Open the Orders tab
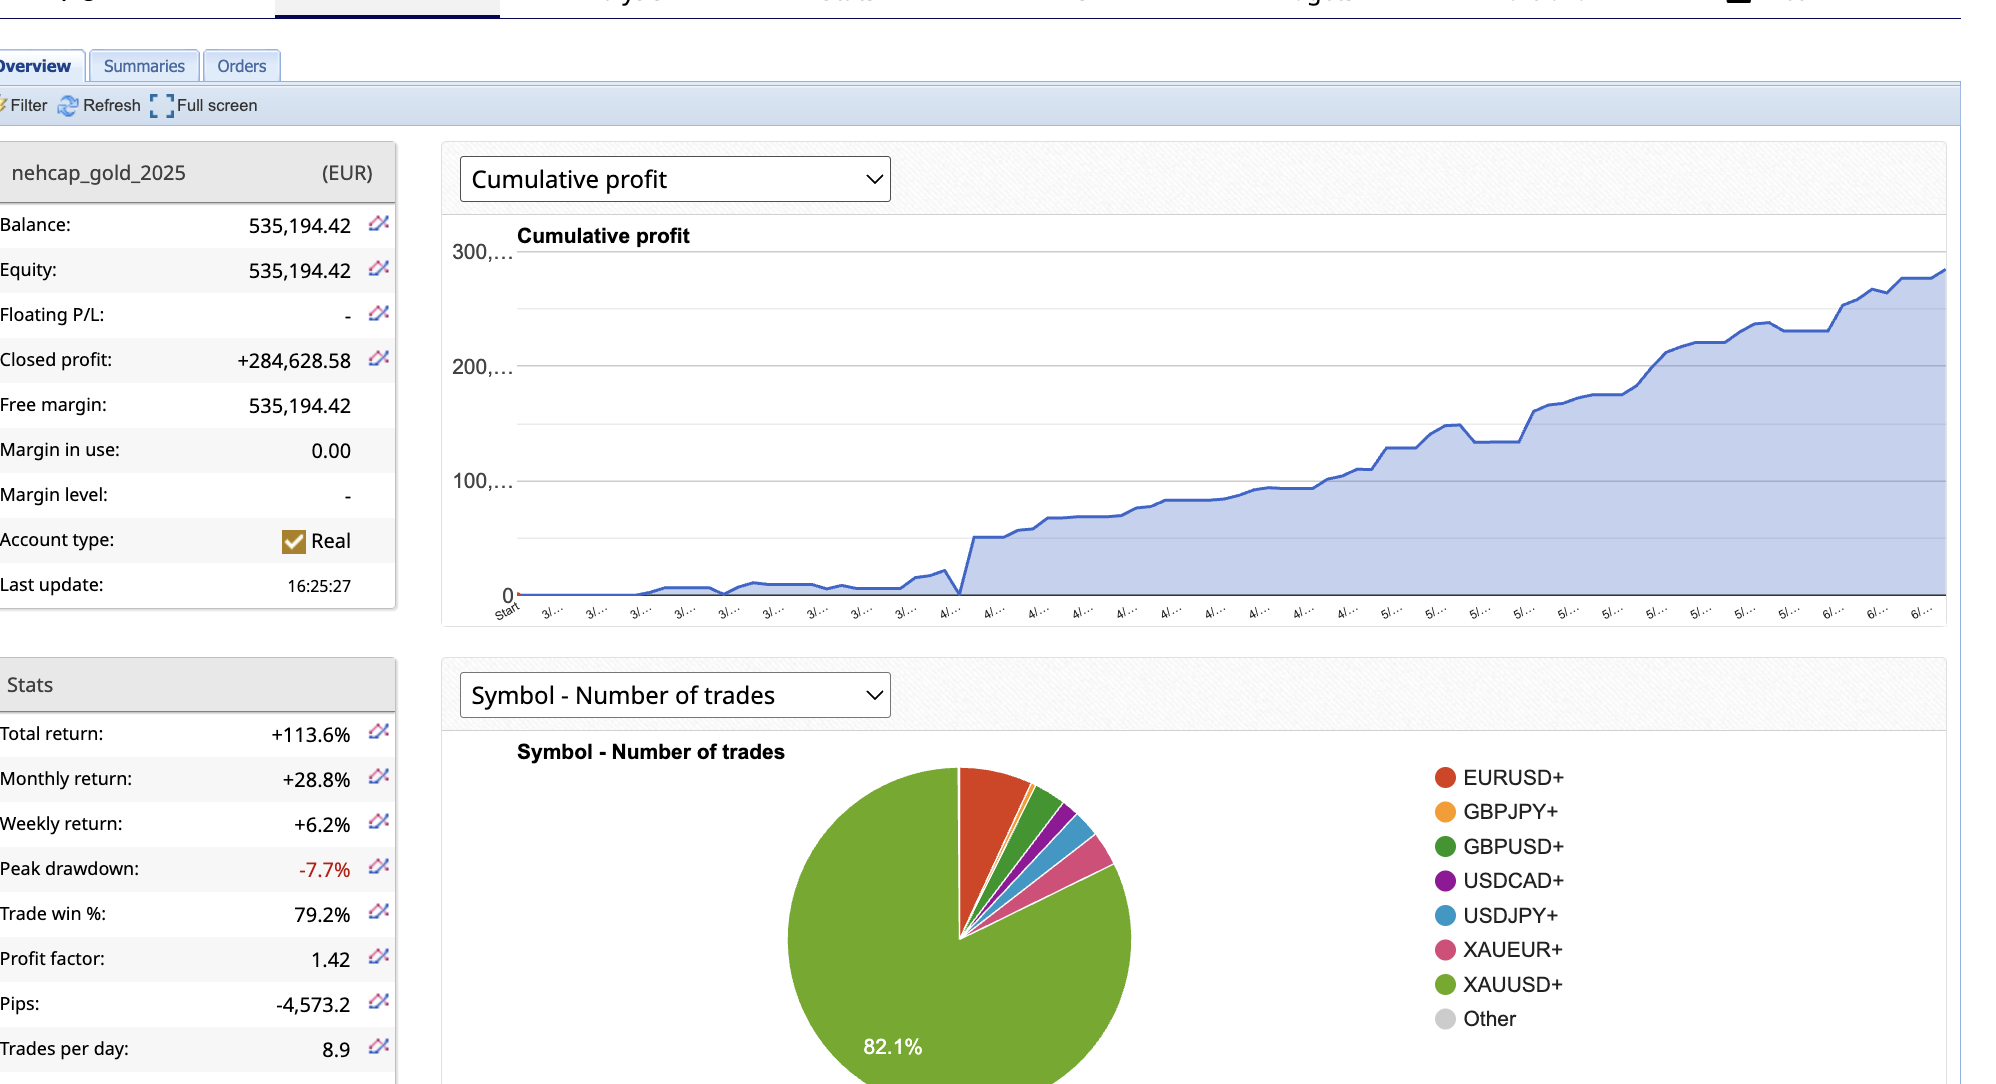The image size is (1996, 1084). coord(241,66)
